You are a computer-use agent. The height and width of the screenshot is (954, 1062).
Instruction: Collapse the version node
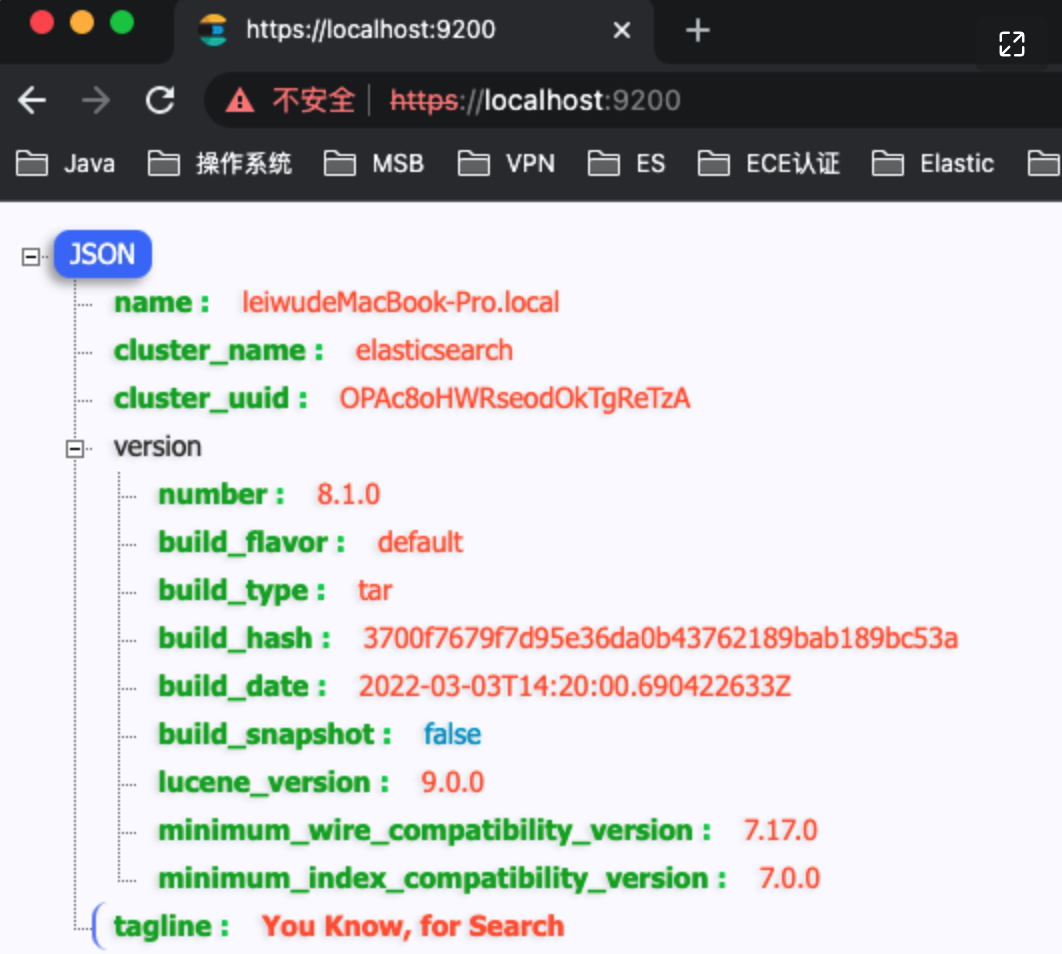[75, 448]
